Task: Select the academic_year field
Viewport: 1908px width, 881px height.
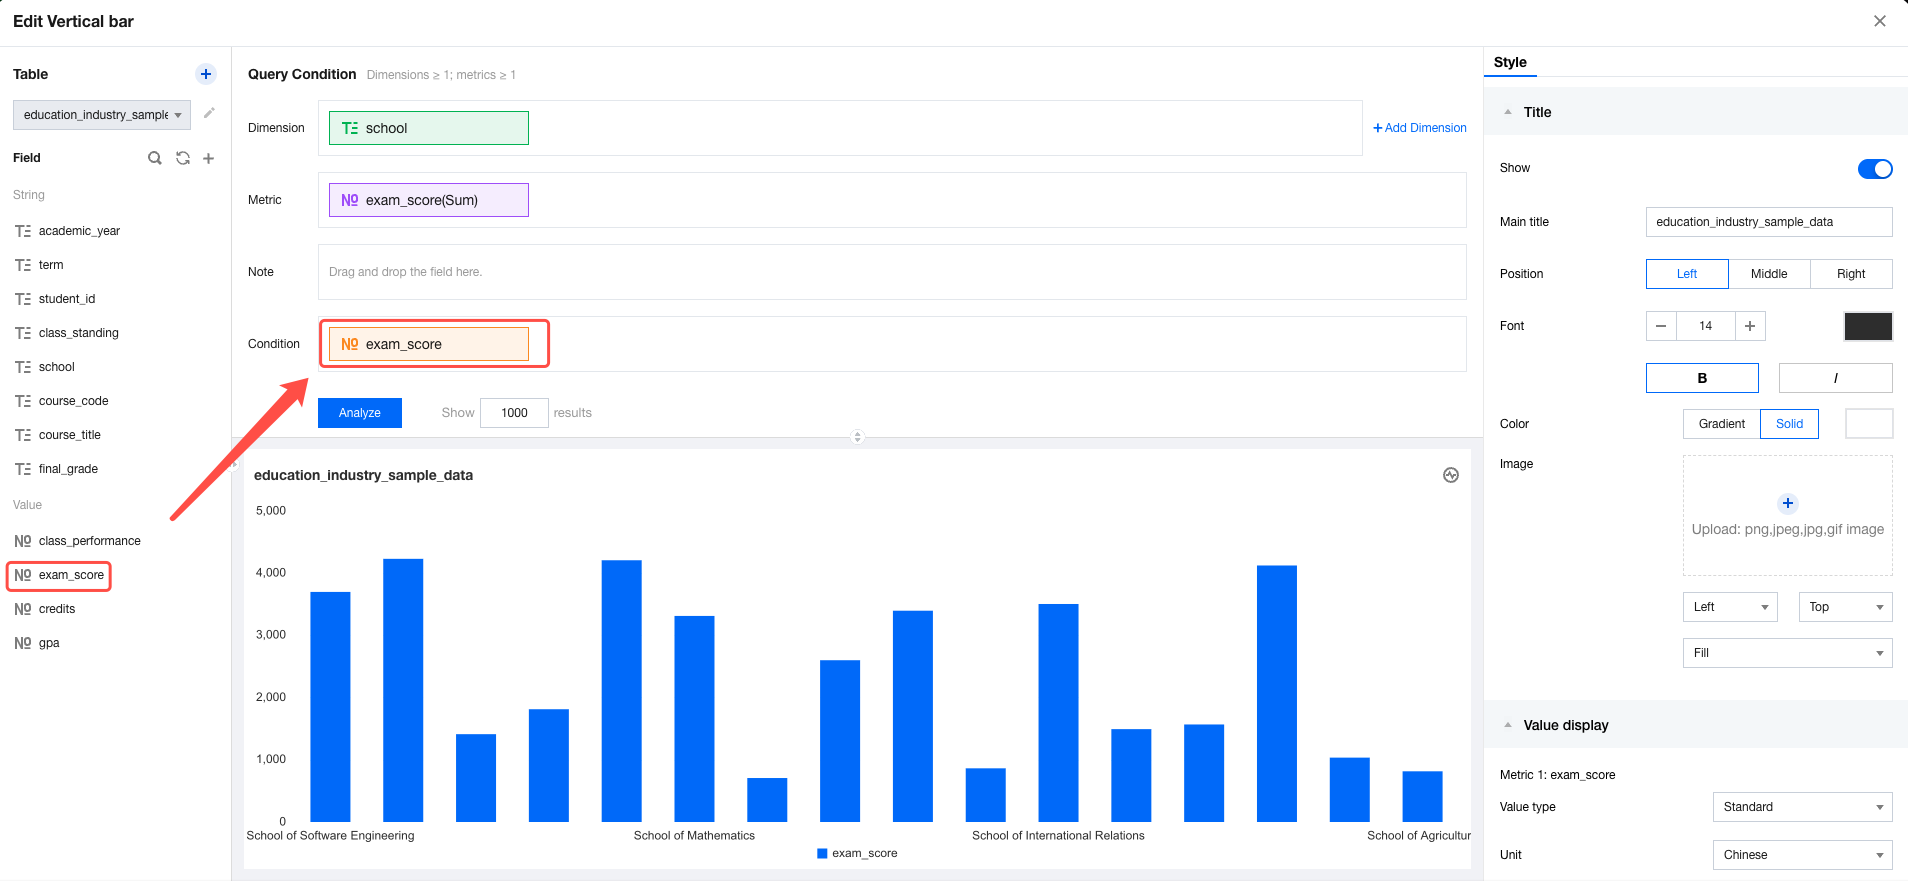Action: [79, 231]
